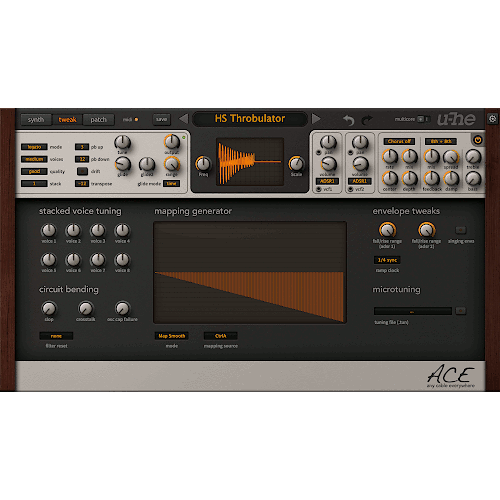Click the HS Throbulator preset name display
Viewport: 500px width, 500px height.
pyautogui.click(x=250, y=119)
